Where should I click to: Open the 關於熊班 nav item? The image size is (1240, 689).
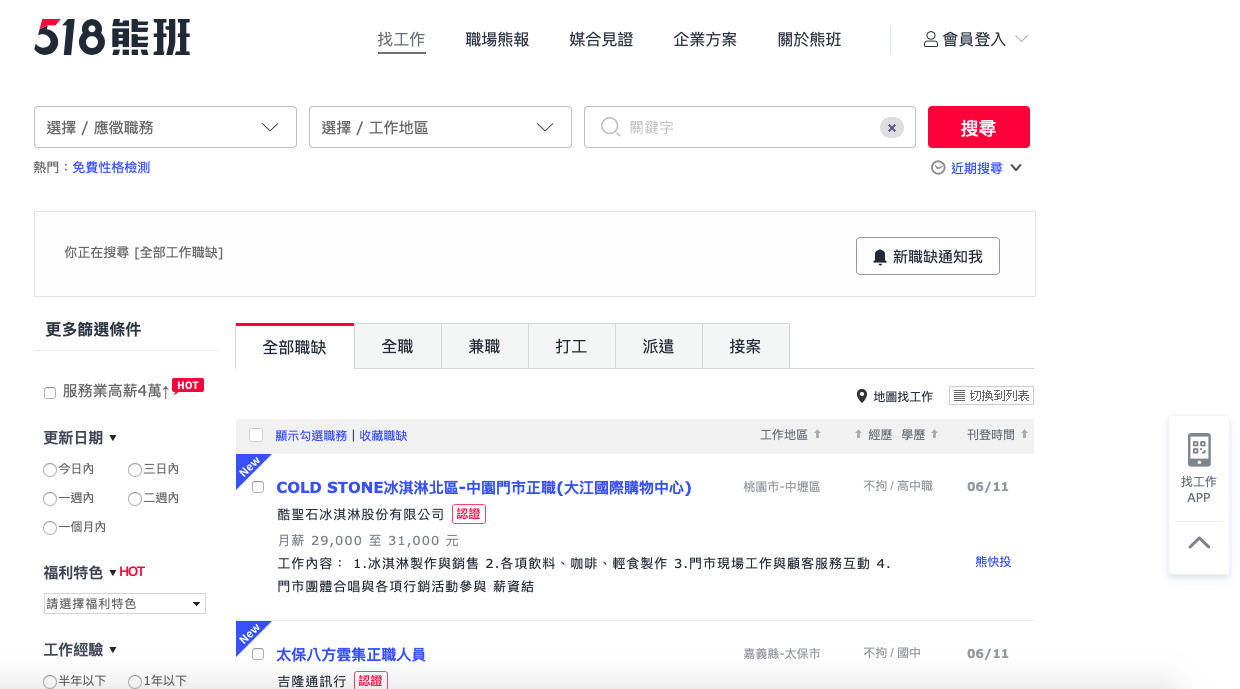[x=810, y=40]
